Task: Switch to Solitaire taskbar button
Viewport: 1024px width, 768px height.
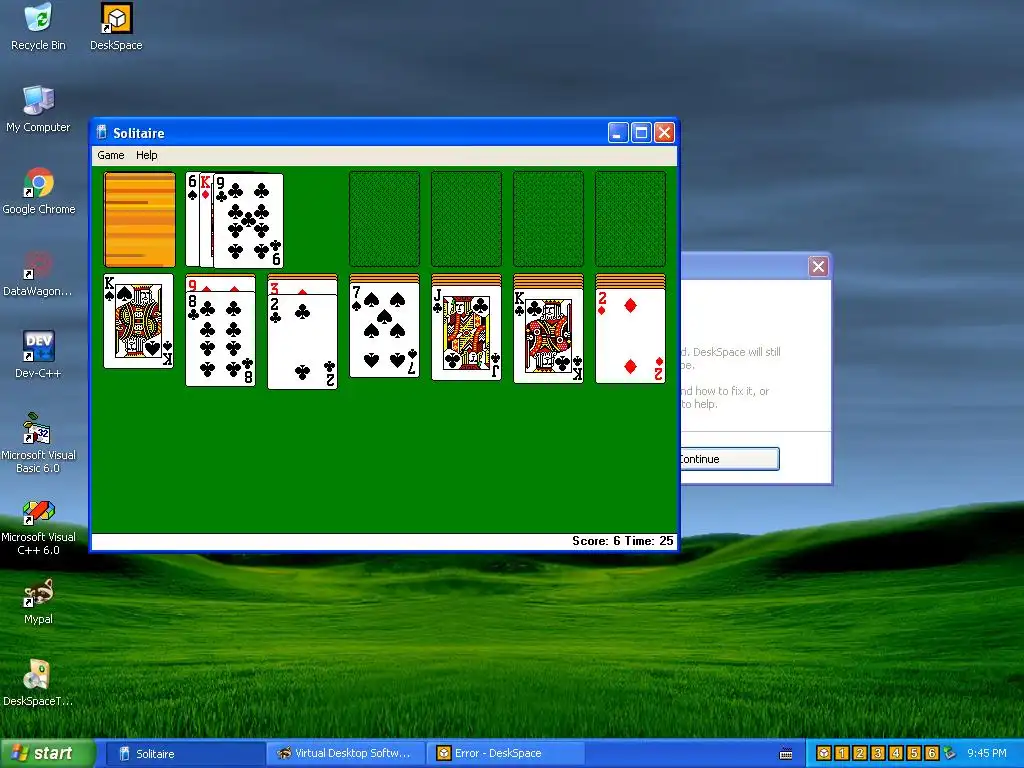Action: (184, 754)
